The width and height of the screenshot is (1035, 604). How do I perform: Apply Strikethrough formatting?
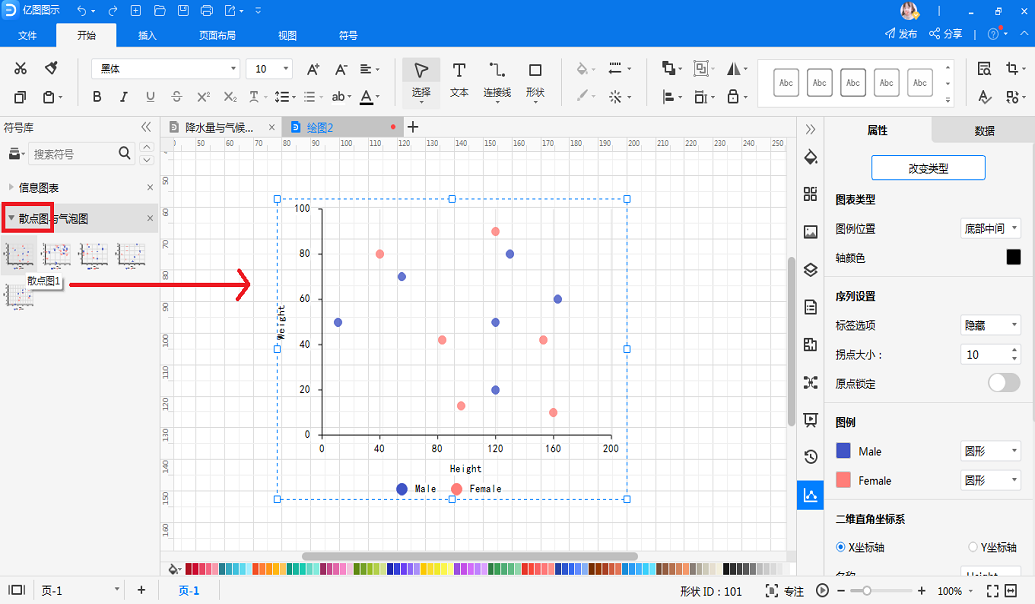pyautogui.click(x=176, y=97)
